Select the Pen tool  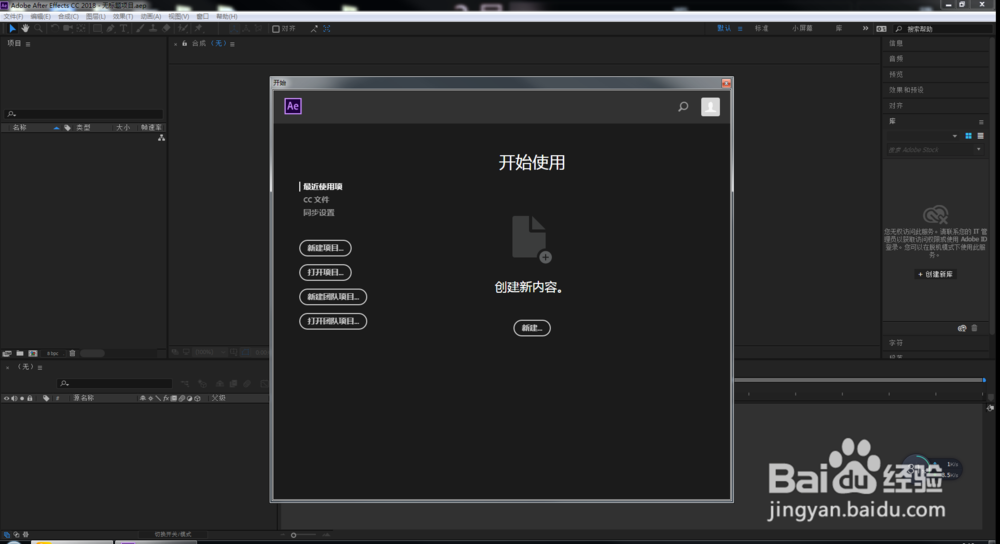coord(110,29)
